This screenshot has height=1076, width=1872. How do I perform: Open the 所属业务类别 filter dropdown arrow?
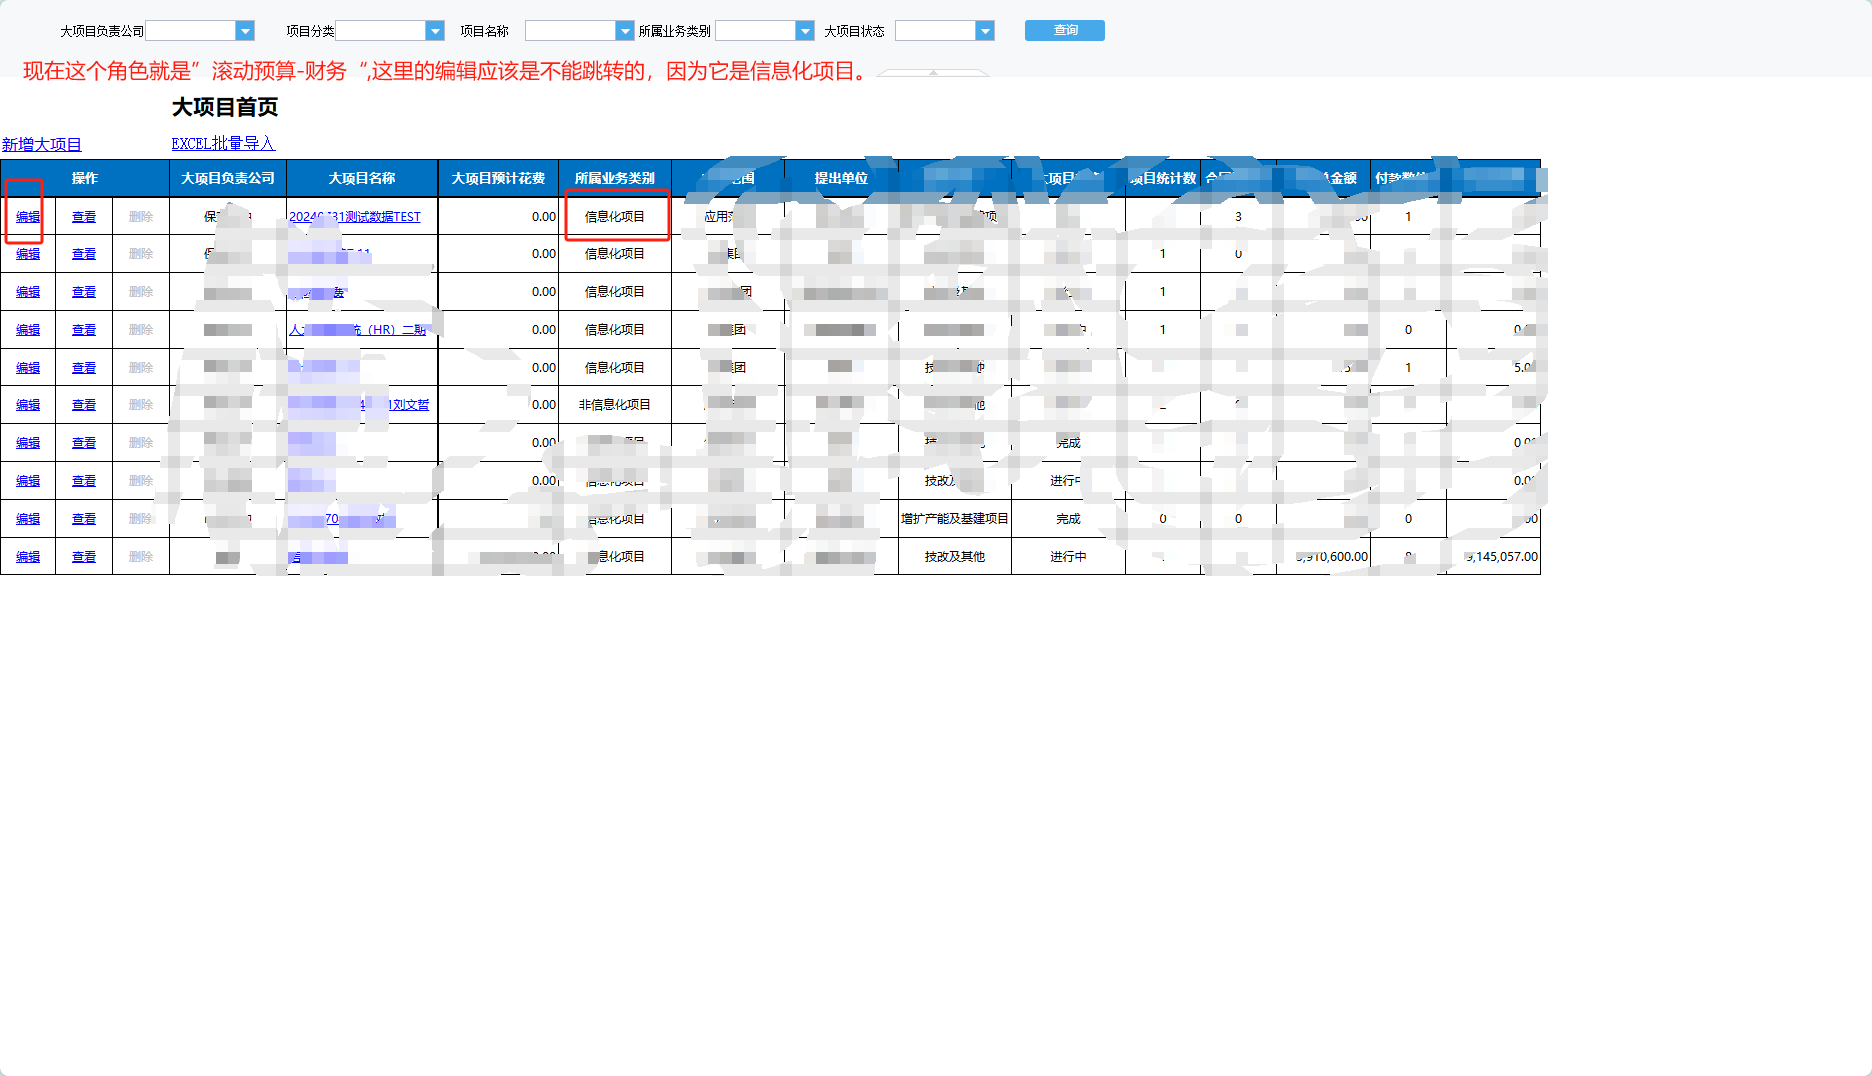pyautogui.click(x=805, y=31)
